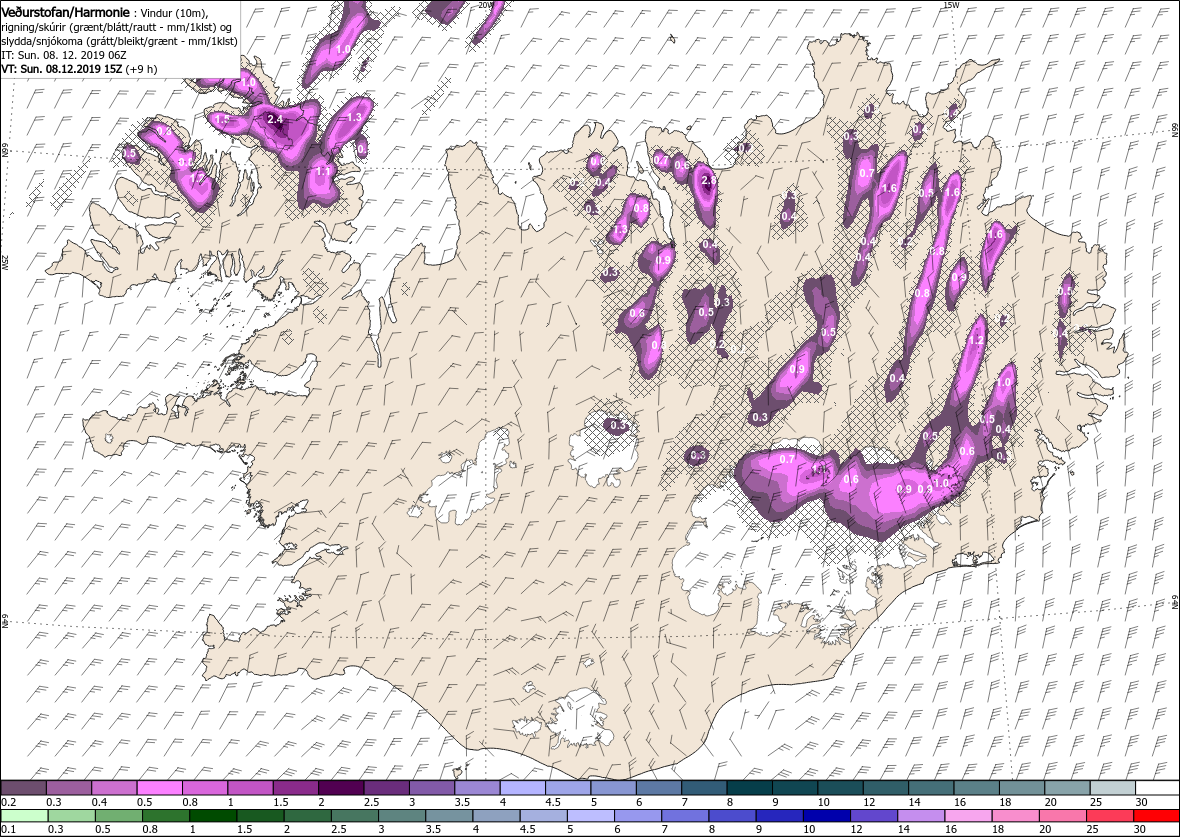Click purple legend swatch between 1.5 and 2
The width and height of the screenshot is (1180, 837).
click(297, 788)
